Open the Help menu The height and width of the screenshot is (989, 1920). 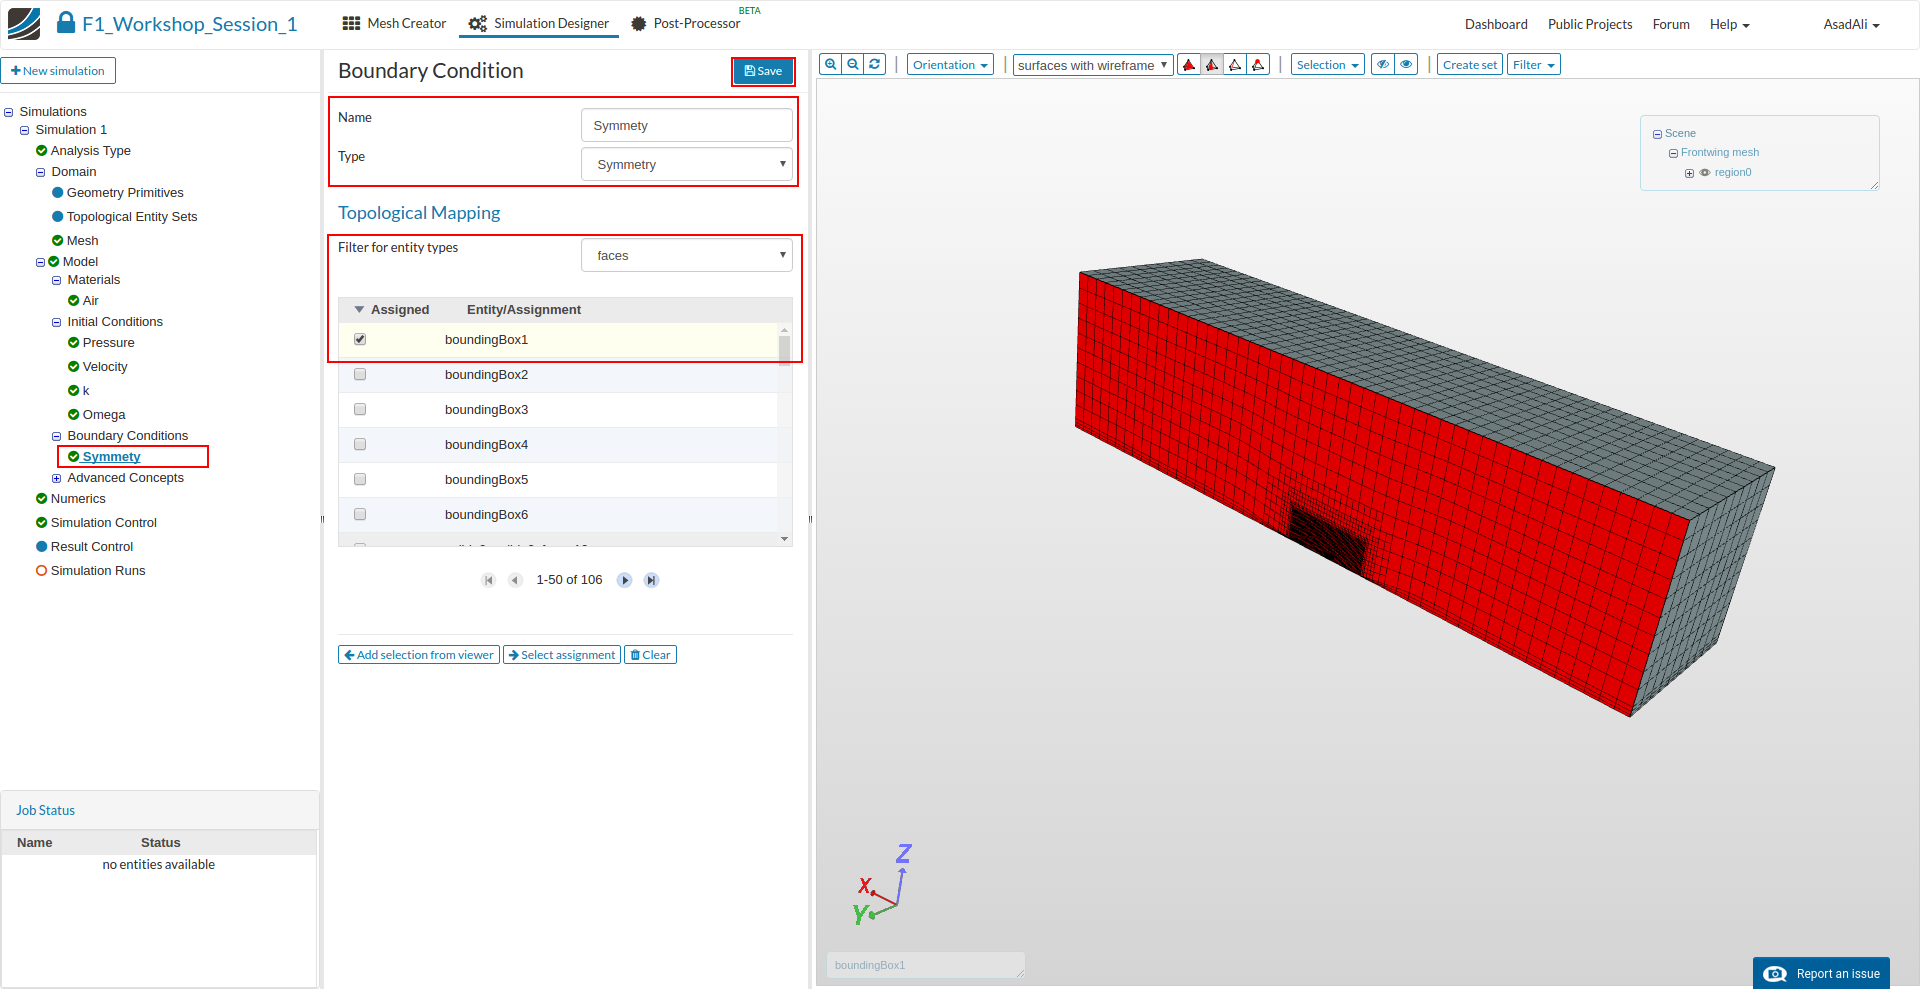1729,24
